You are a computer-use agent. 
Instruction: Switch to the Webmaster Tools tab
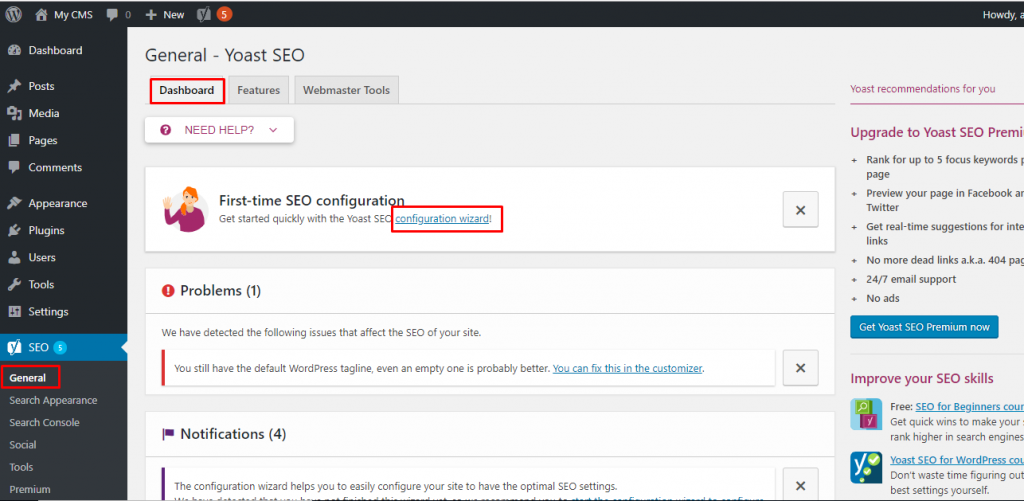tap(346, 90)
